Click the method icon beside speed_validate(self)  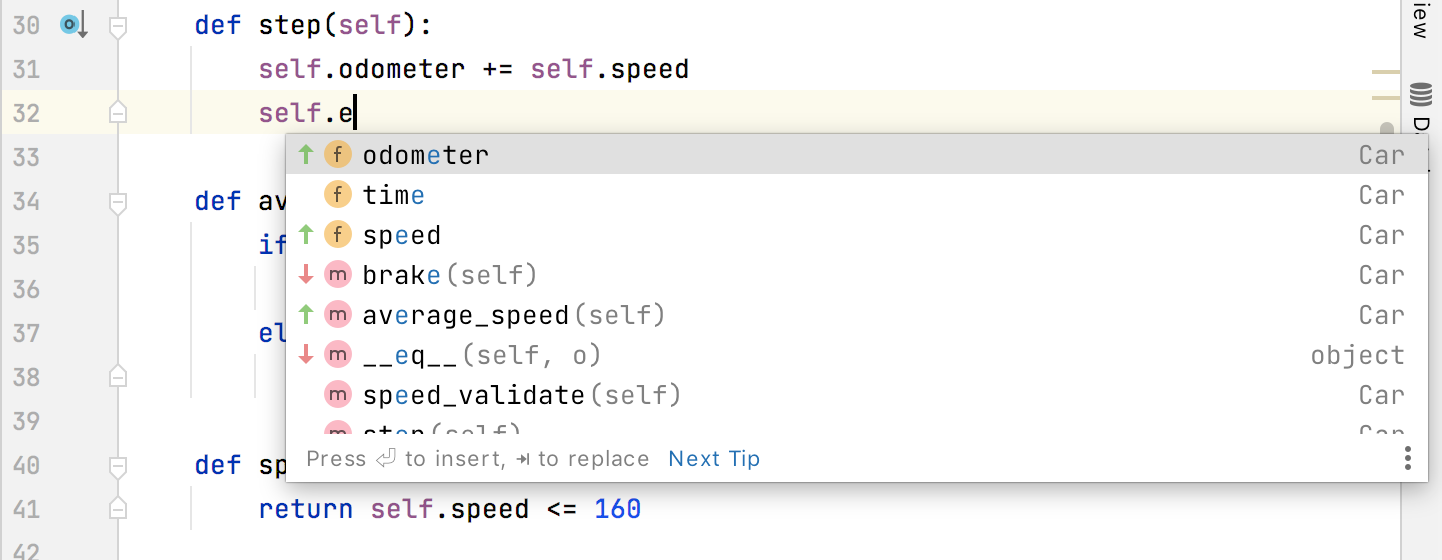coord(339,395)
